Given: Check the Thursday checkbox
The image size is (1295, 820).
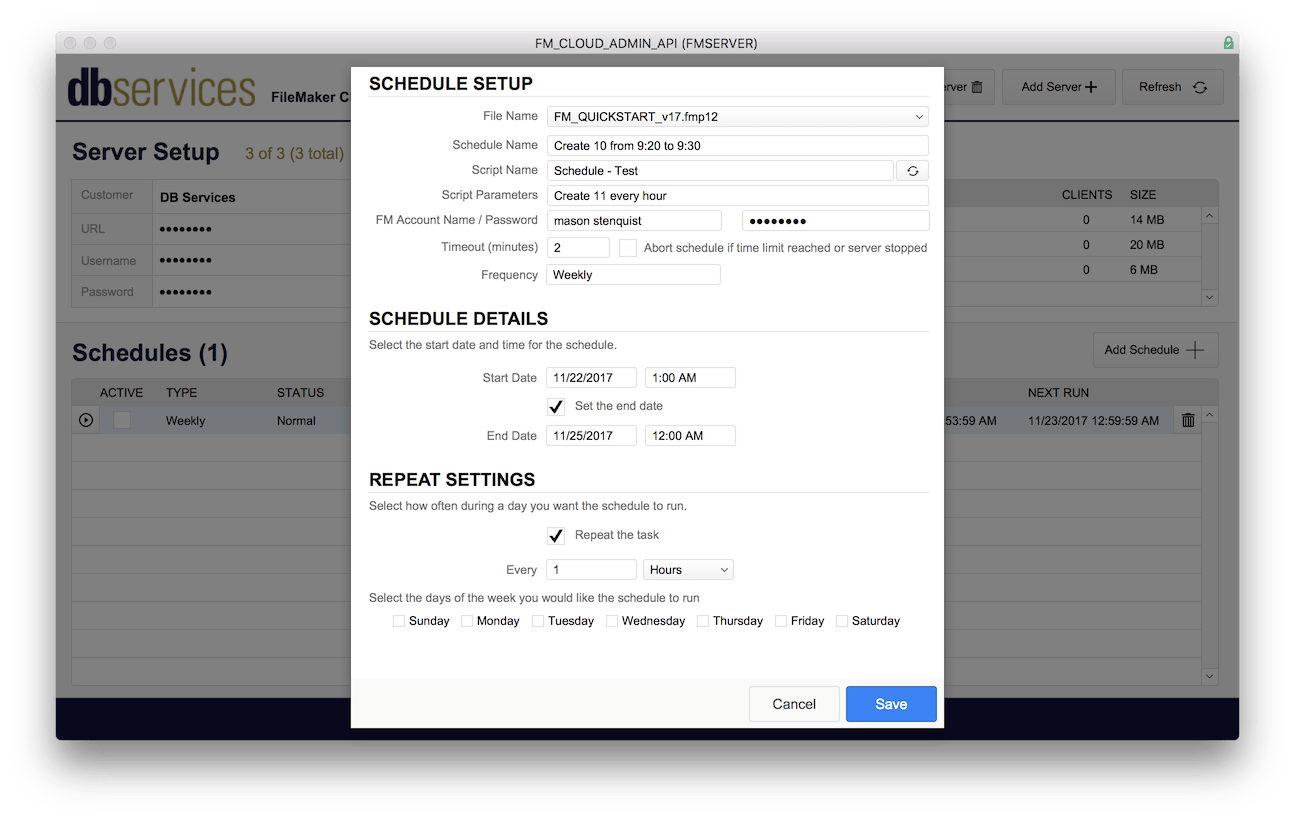Looking at the screenshot, I should (x=703, y=621).
